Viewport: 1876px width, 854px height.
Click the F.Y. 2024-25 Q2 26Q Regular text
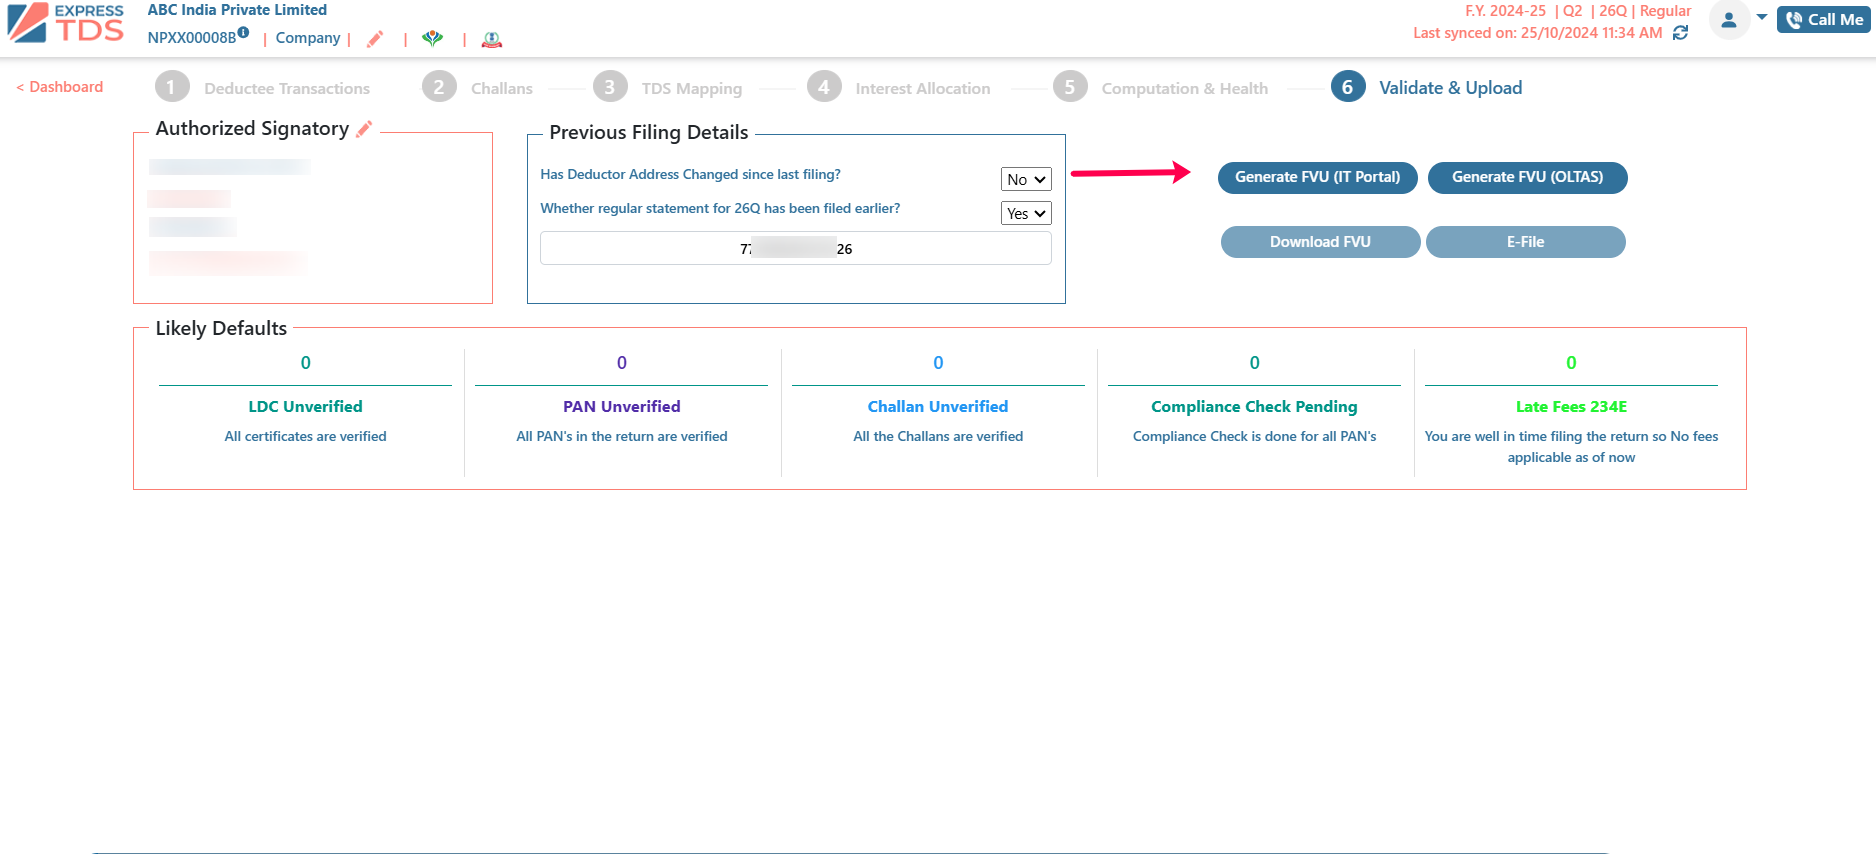pyautogui.click(x=1578, y=11)
